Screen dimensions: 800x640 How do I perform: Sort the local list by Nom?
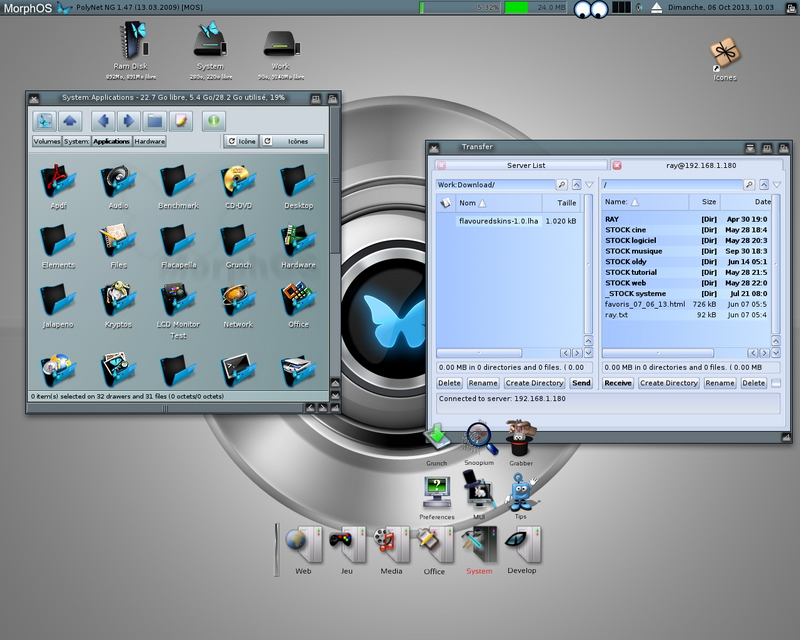pyautogui.click(x=497, y=203)
